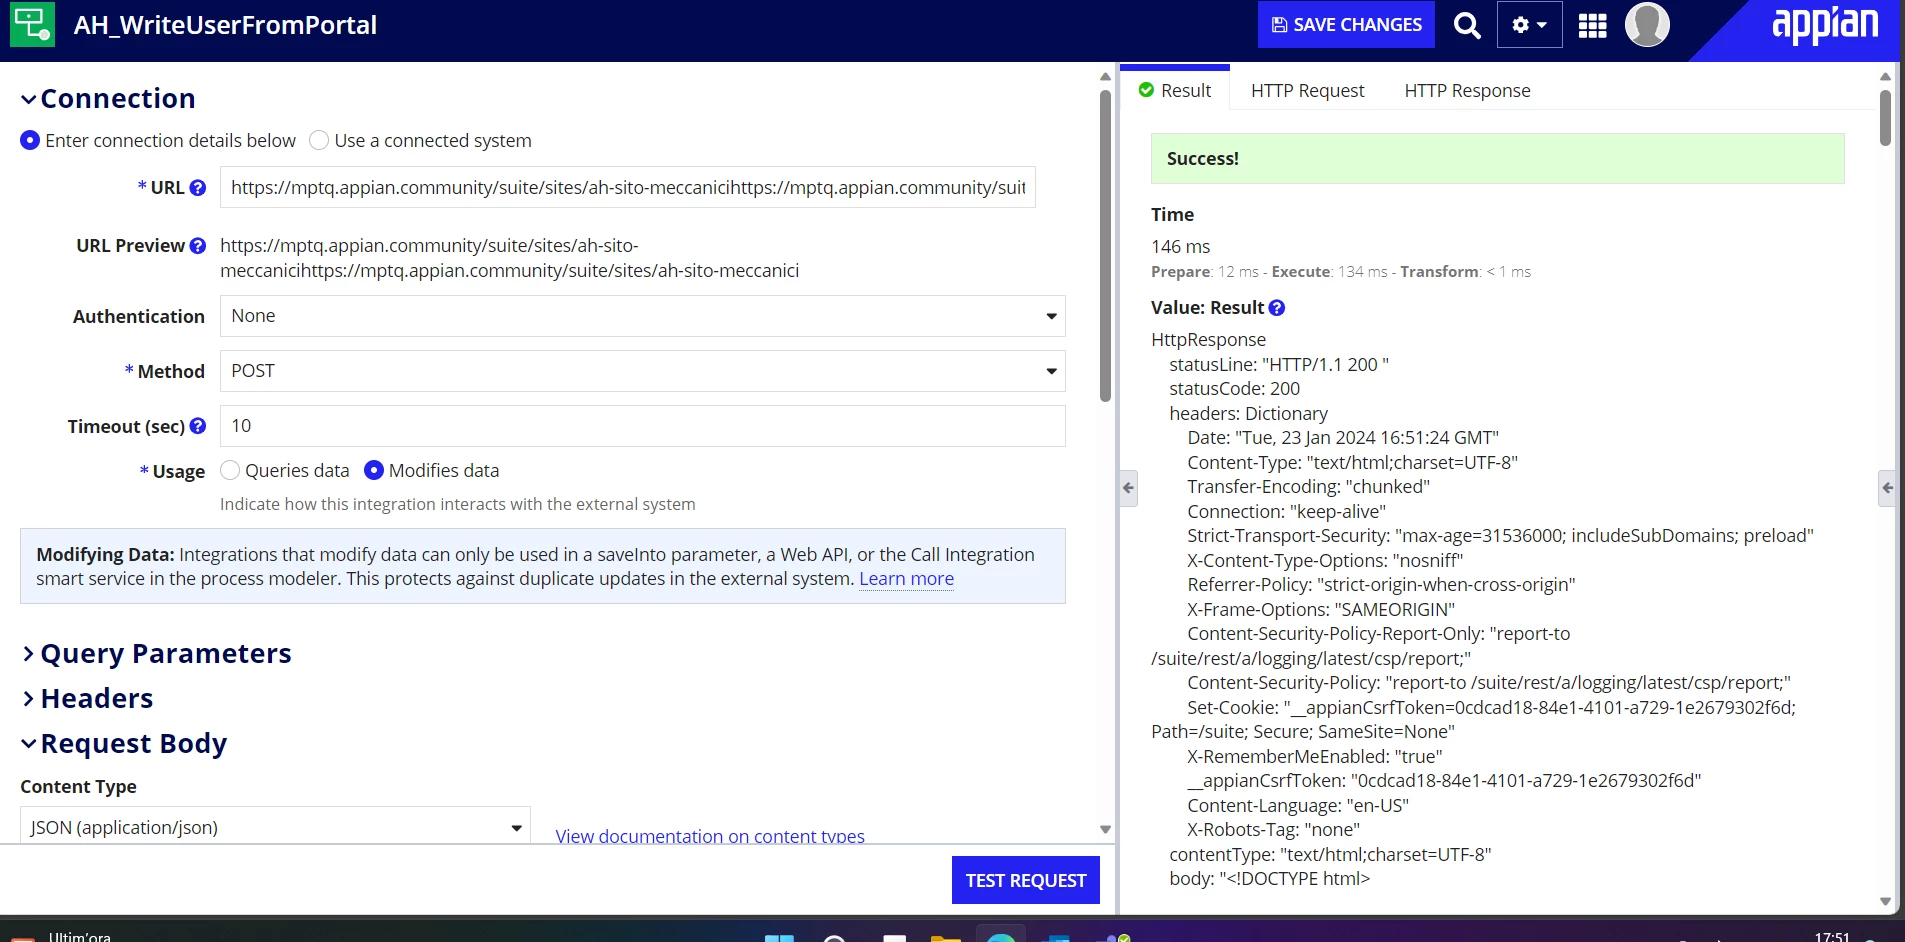Open the Content Type dropdown
Image resolution: width=1905 pixels, height=942 pixels.
point(275,826)
